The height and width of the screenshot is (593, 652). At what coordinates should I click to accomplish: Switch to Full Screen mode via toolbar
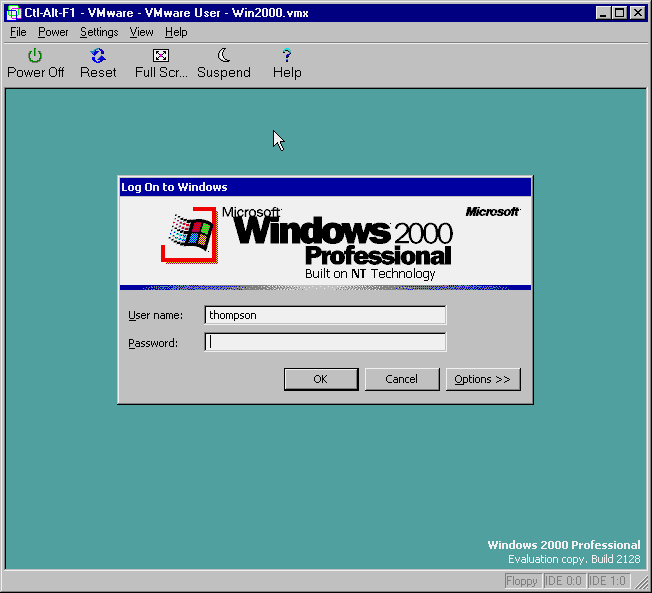[161, 56]
